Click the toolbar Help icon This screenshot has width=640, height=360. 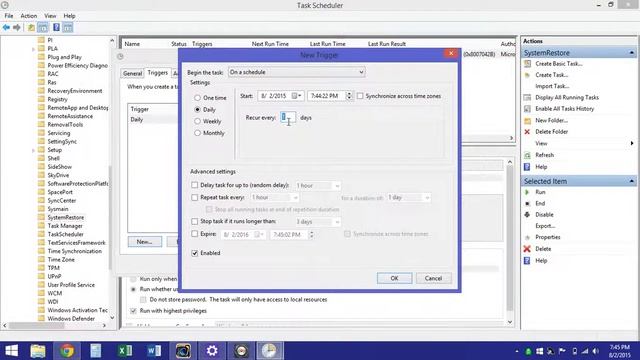click(56, 28)
